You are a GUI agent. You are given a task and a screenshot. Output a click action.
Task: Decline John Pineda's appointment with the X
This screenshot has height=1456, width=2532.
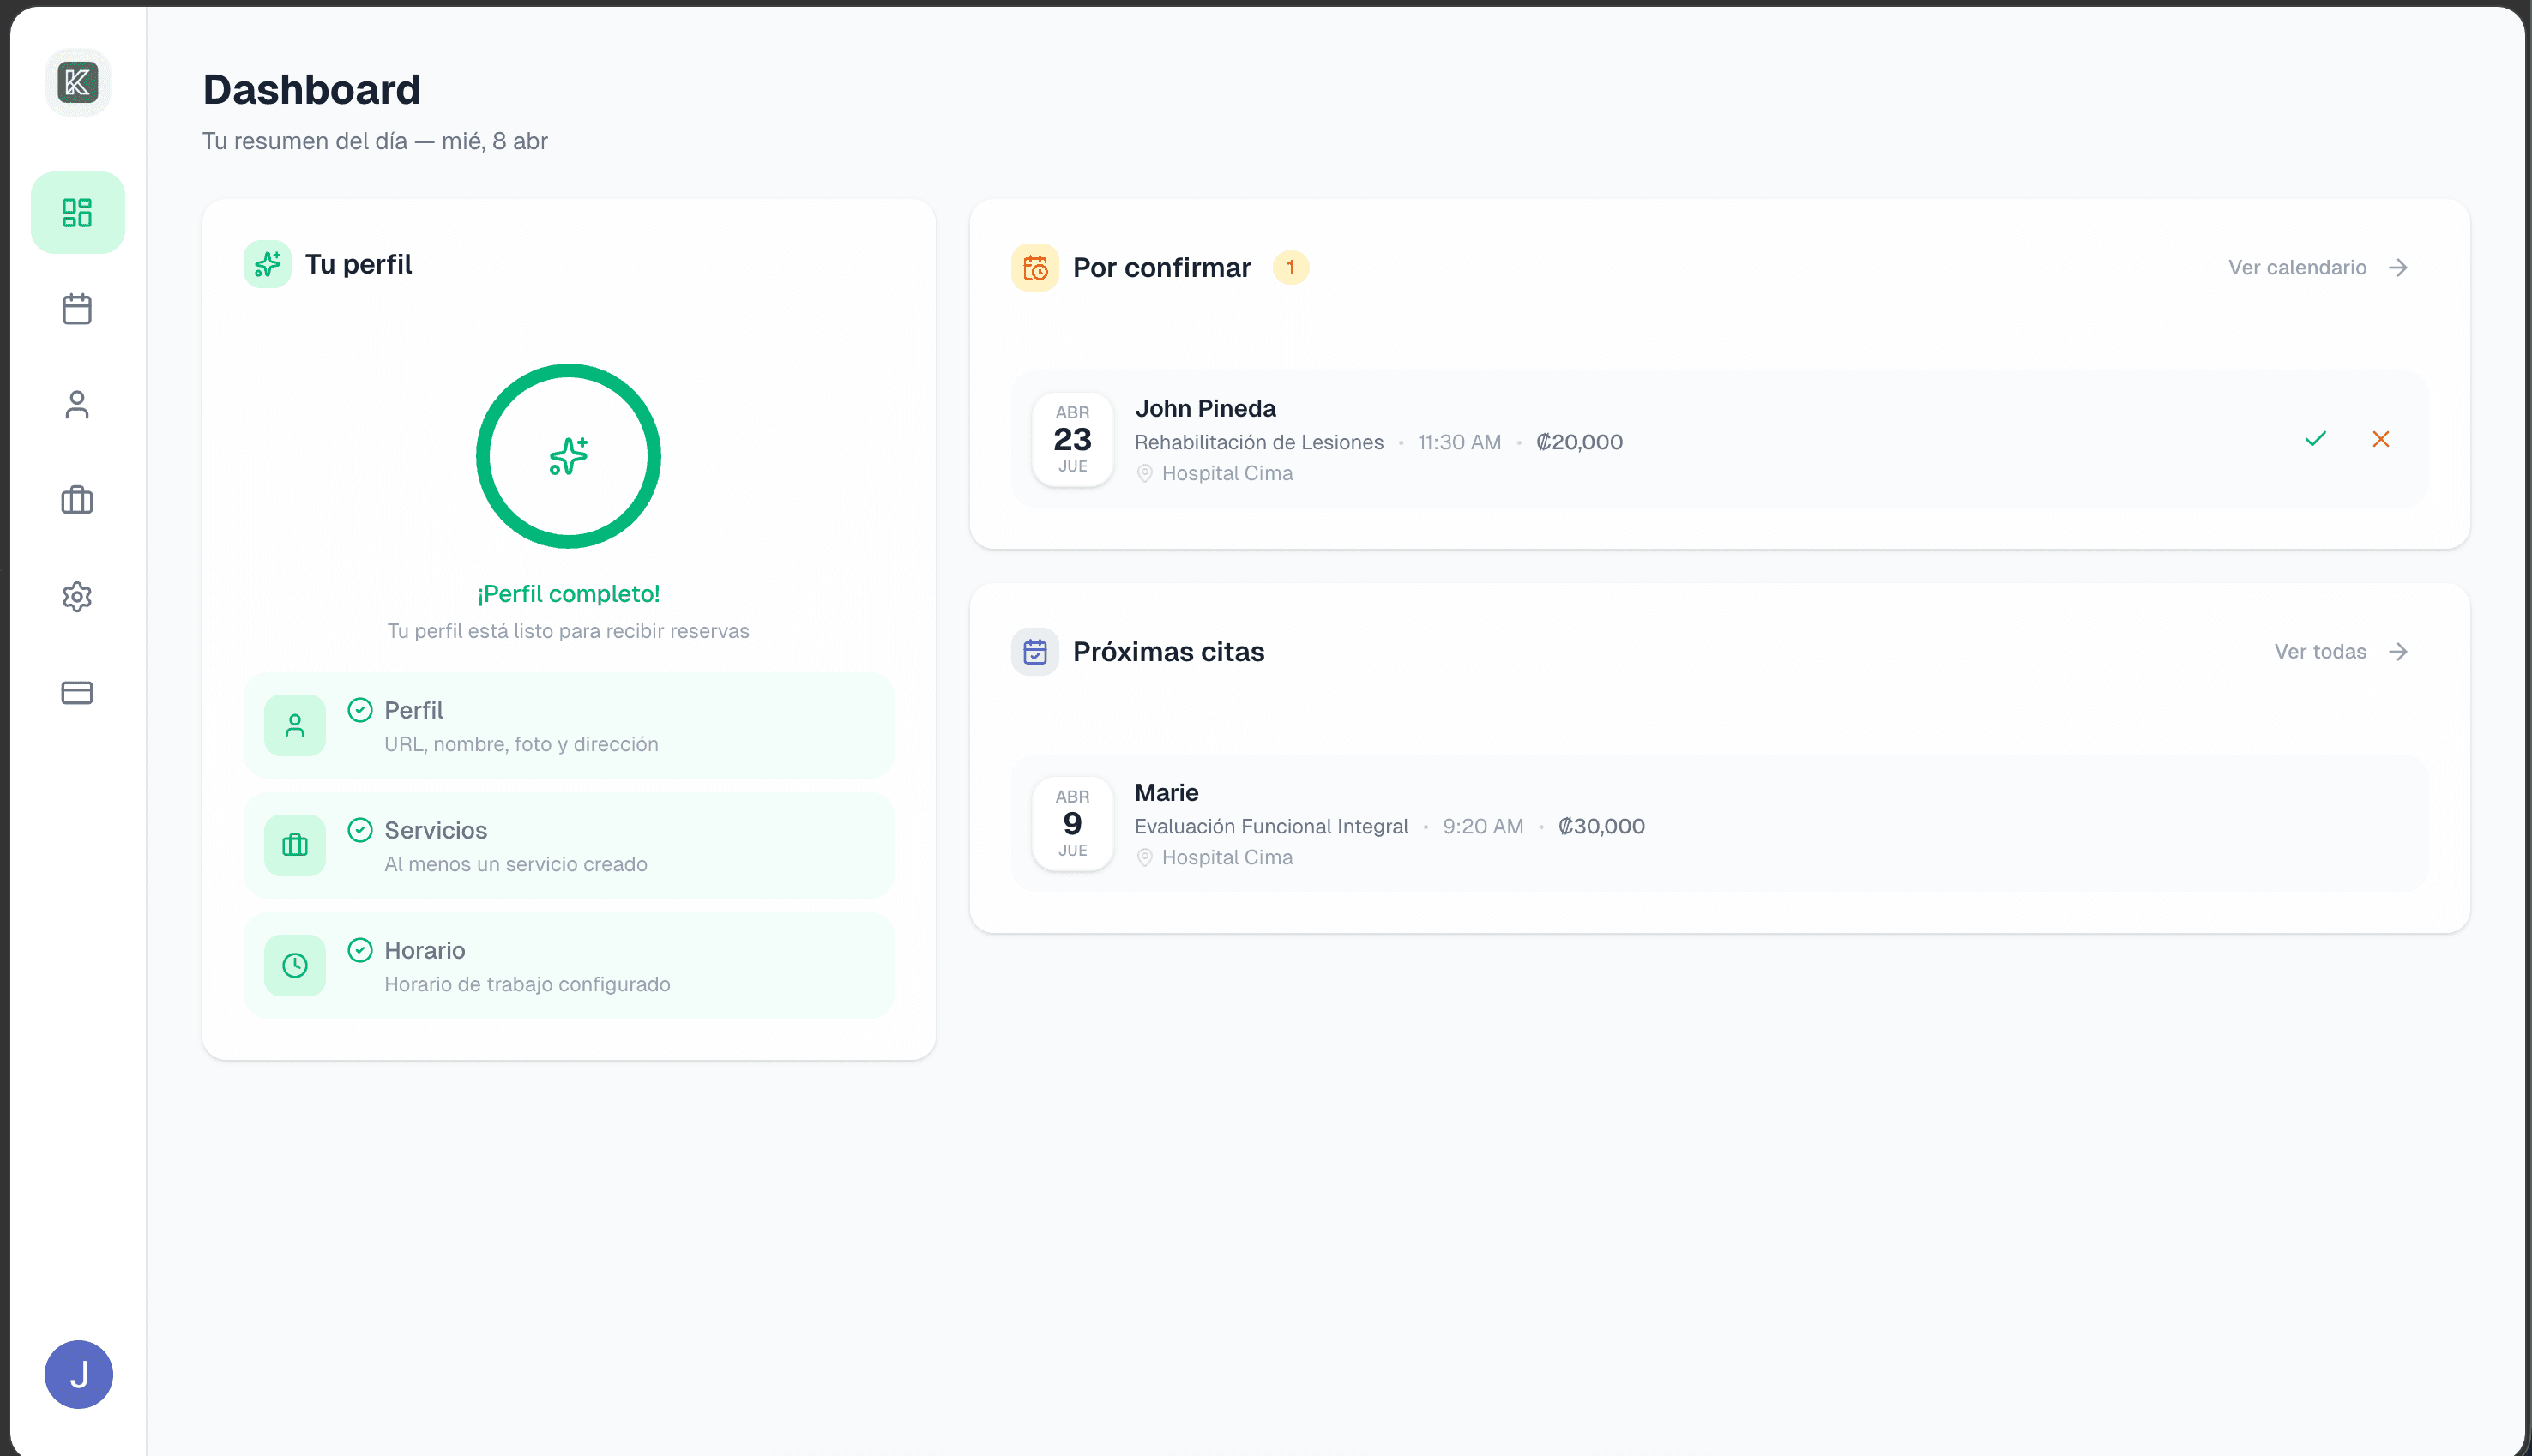(x=2380, y=439)
